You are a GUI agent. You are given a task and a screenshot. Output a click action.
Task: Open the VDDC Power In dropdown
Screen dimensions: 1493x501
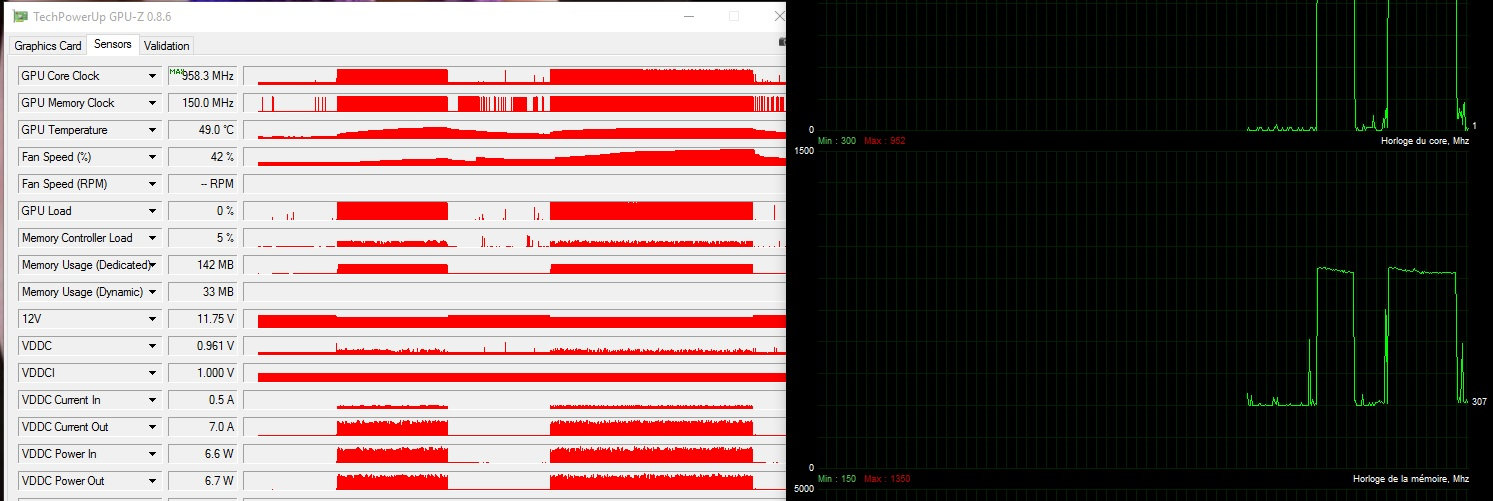pos(153,454)
